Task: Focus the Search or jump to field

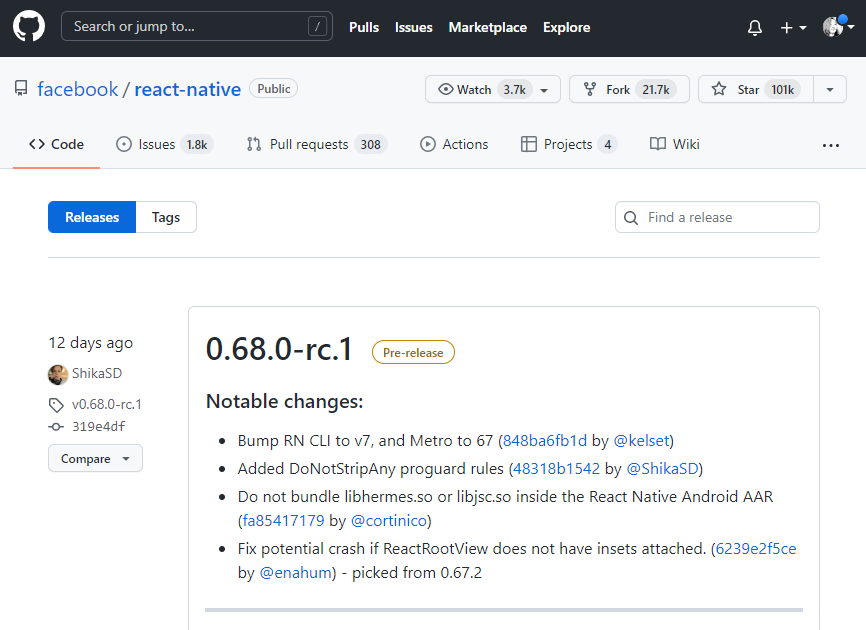Action: pos(197,26)
